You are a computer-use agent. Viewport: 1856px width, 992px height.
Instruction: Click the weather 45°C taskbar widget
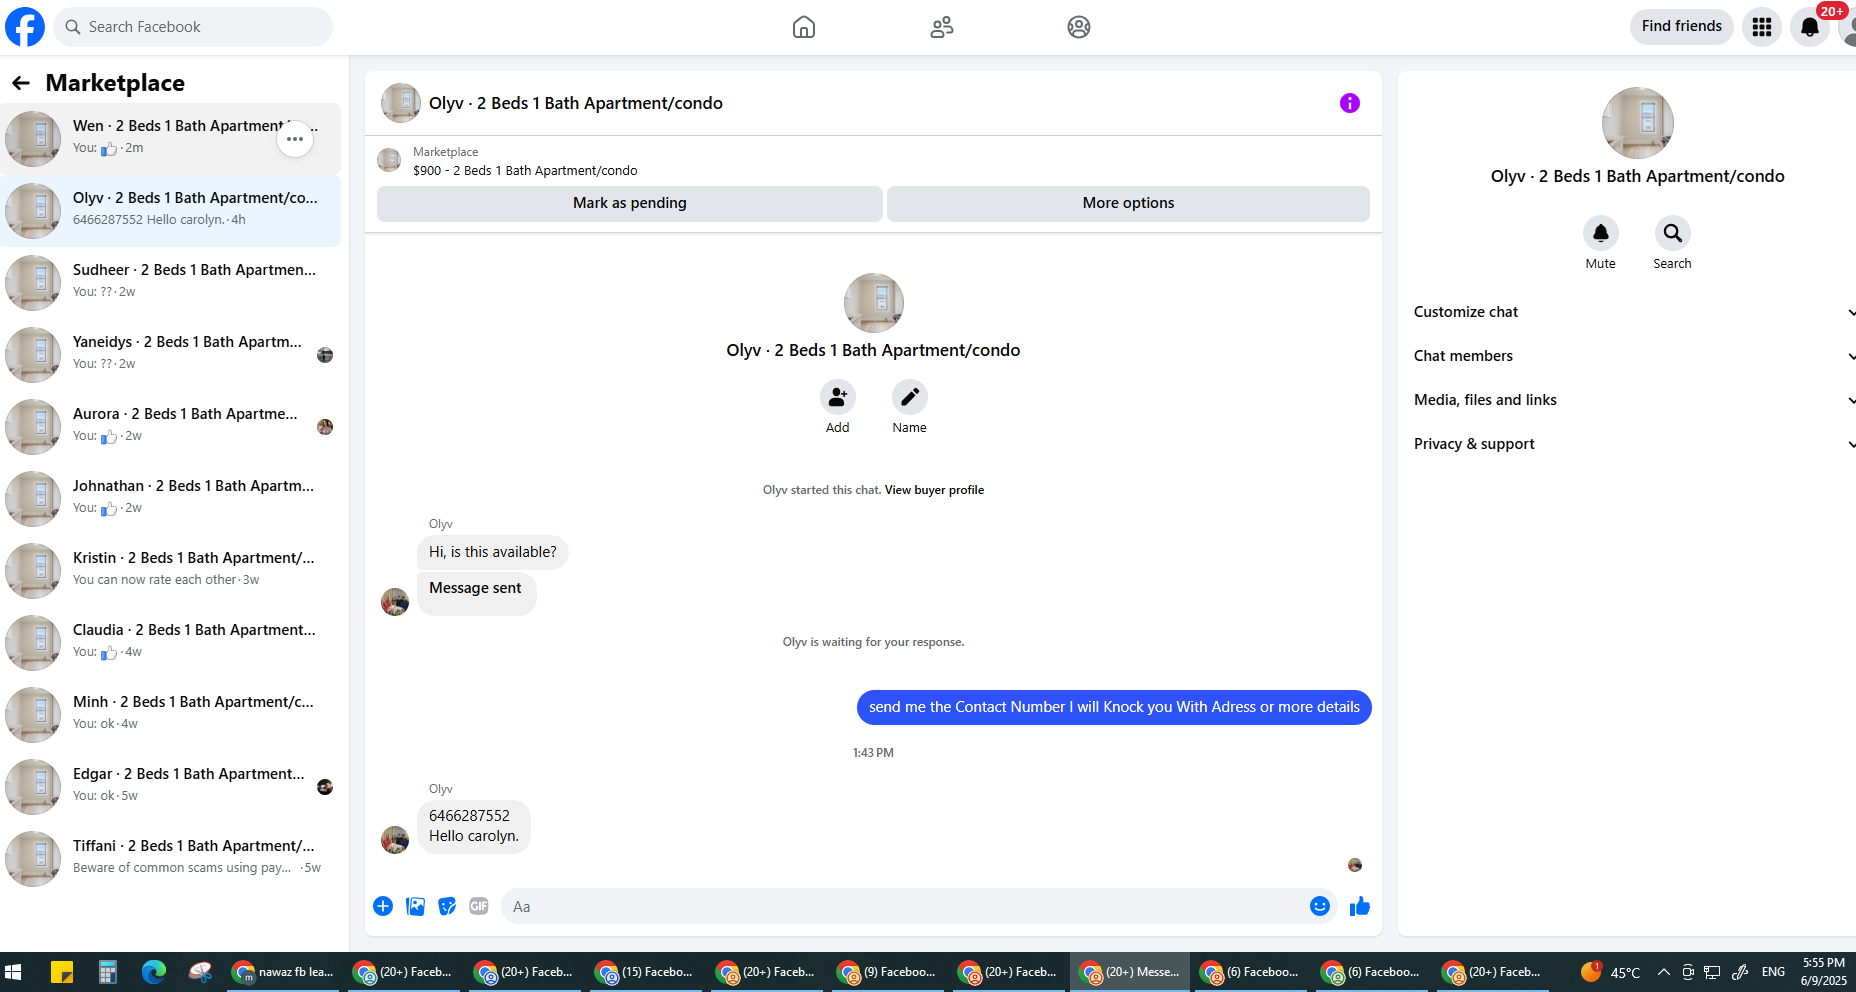pos(1610,972)
